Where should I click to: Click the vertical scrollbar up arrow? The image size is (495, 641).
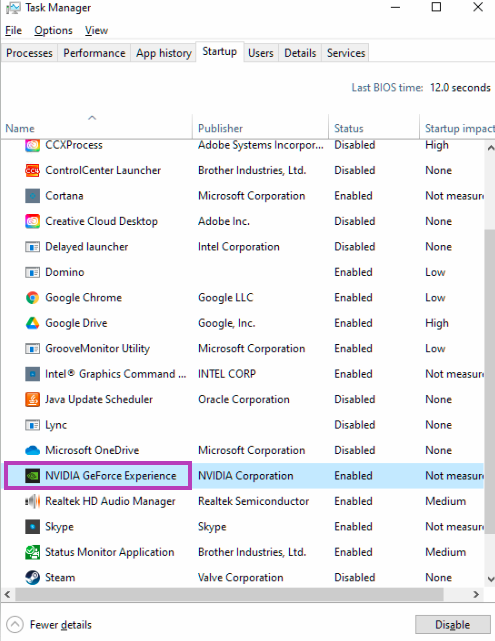pyautogui.click(x=491, y=148)
